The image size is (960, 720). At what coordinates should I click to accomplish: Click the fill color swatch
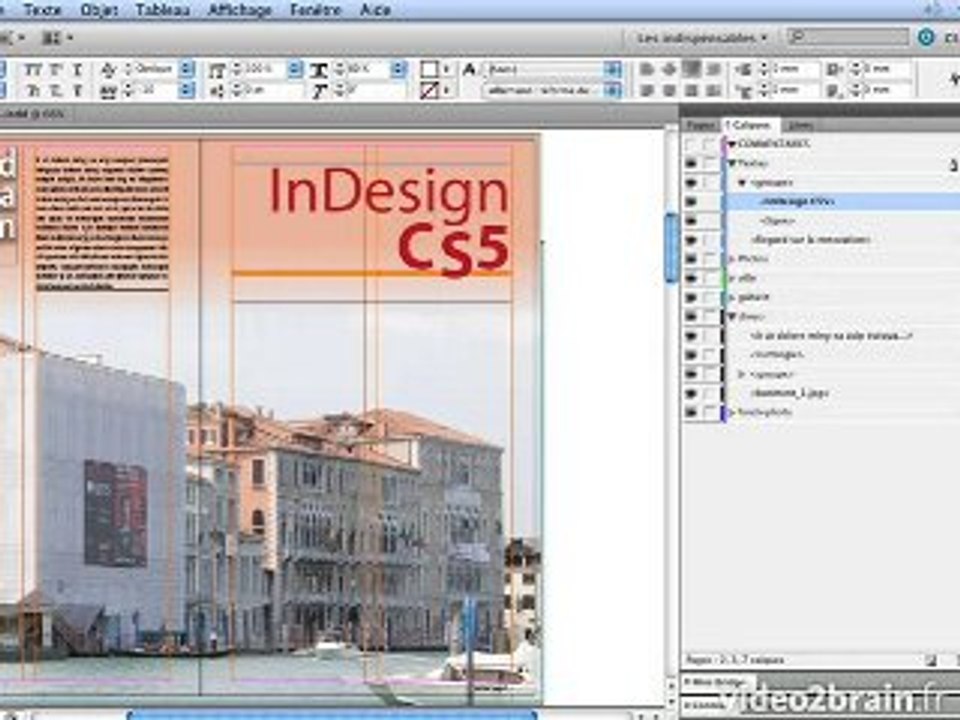click(x=430, y=69)
